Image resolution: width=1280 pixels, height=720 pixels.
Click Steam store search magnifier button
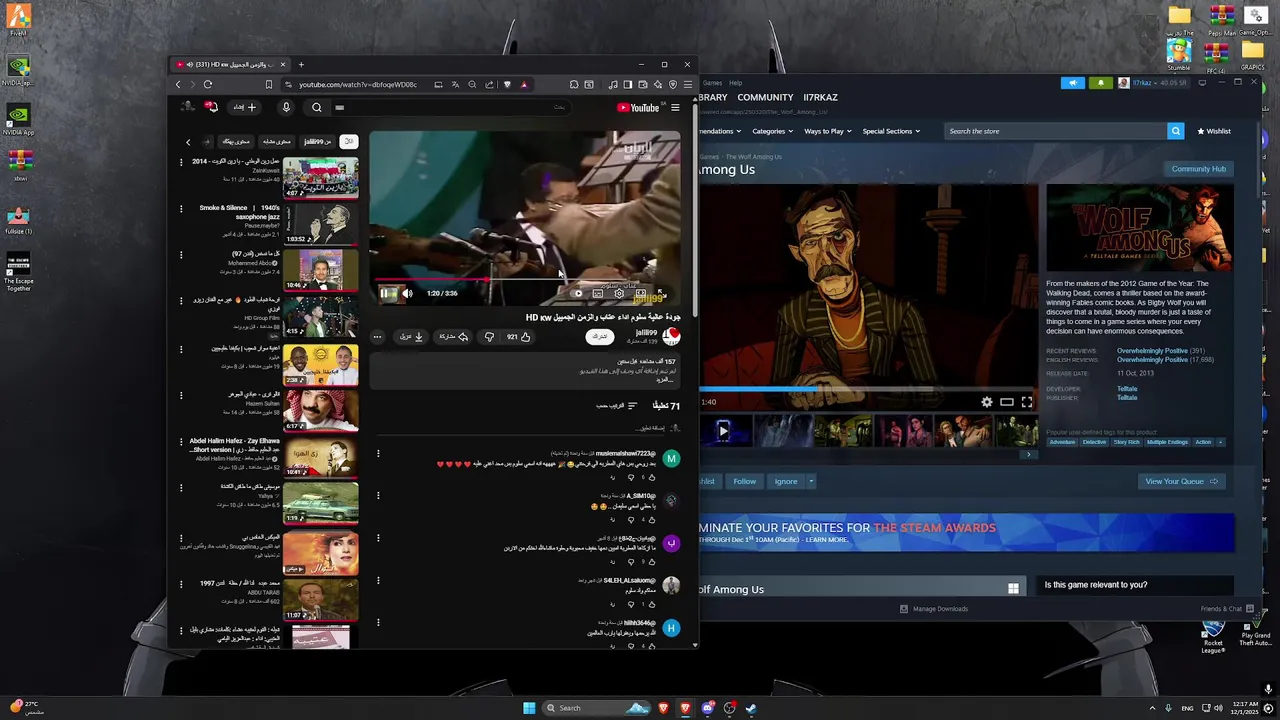click(x=1176, y=131)
